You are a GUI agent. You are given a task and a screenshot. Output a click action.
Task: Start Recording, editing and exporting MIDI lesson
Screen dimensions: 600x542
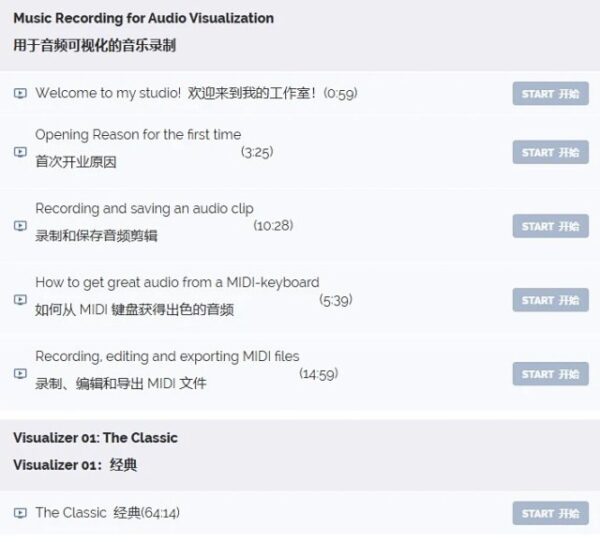550,374
